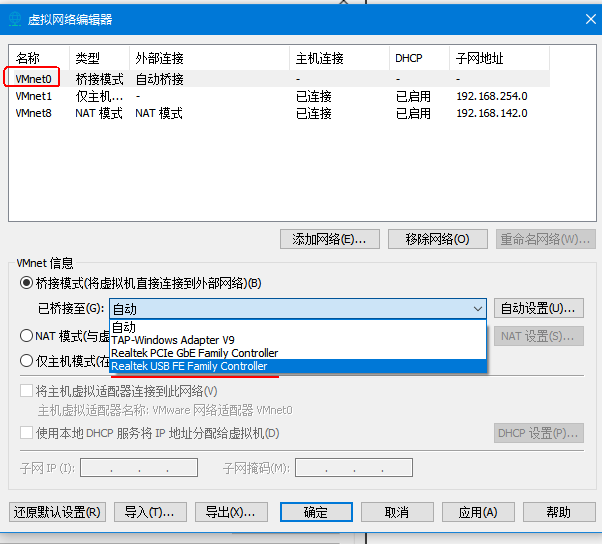Click the 重命名网络(W)... button
Screen dimensions: 602x544
pyautogui.click(x=546, y=239)
